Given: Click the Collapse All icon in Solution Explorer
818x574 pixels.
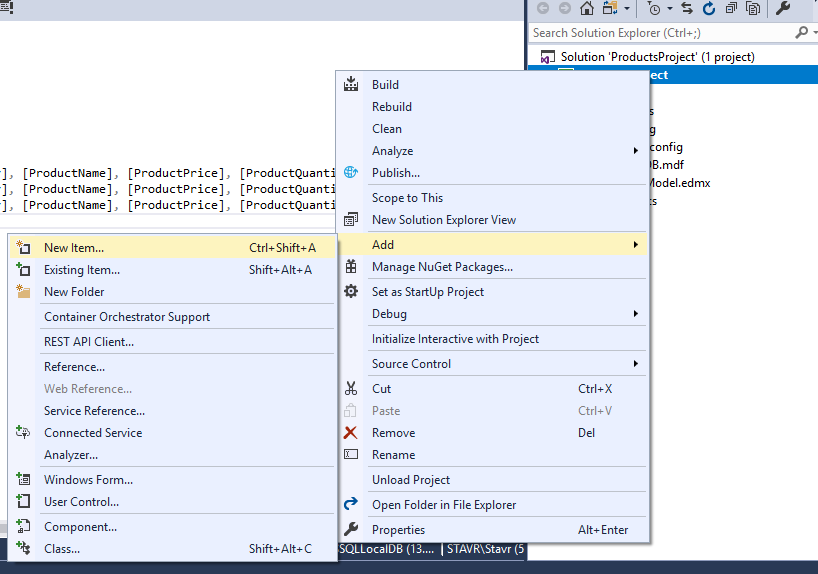Looking at the screenshot, I should click(x=731, y=8).
